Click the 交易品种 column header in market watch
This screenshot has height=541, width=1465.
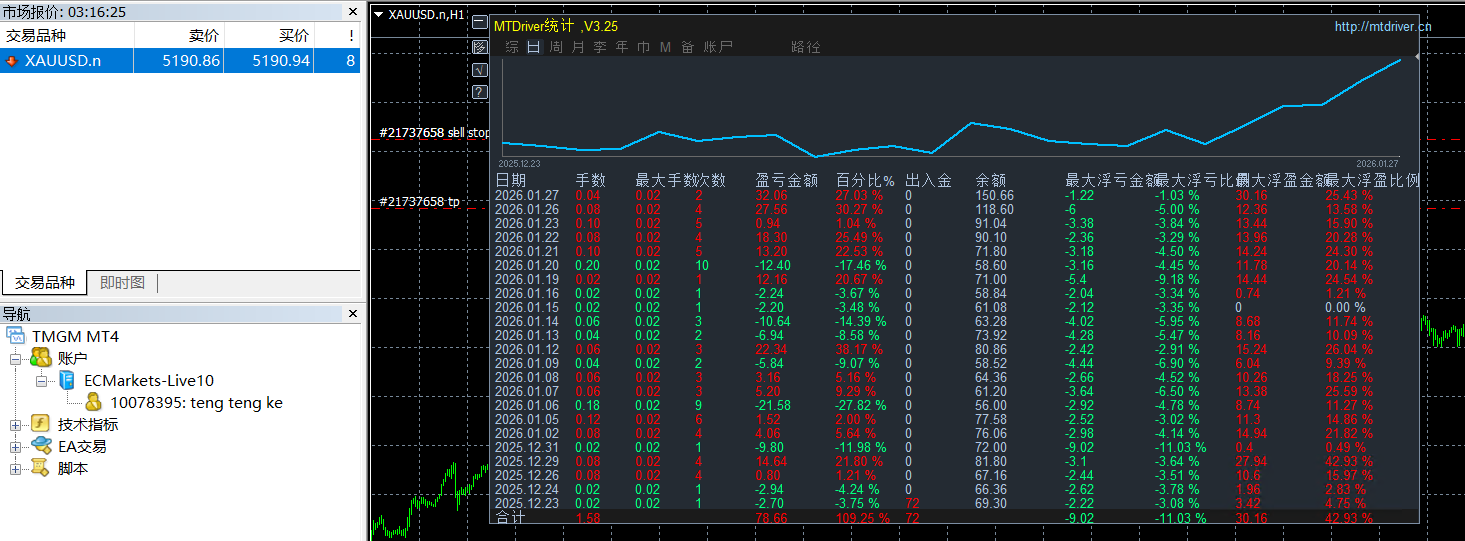coord(67,35)
